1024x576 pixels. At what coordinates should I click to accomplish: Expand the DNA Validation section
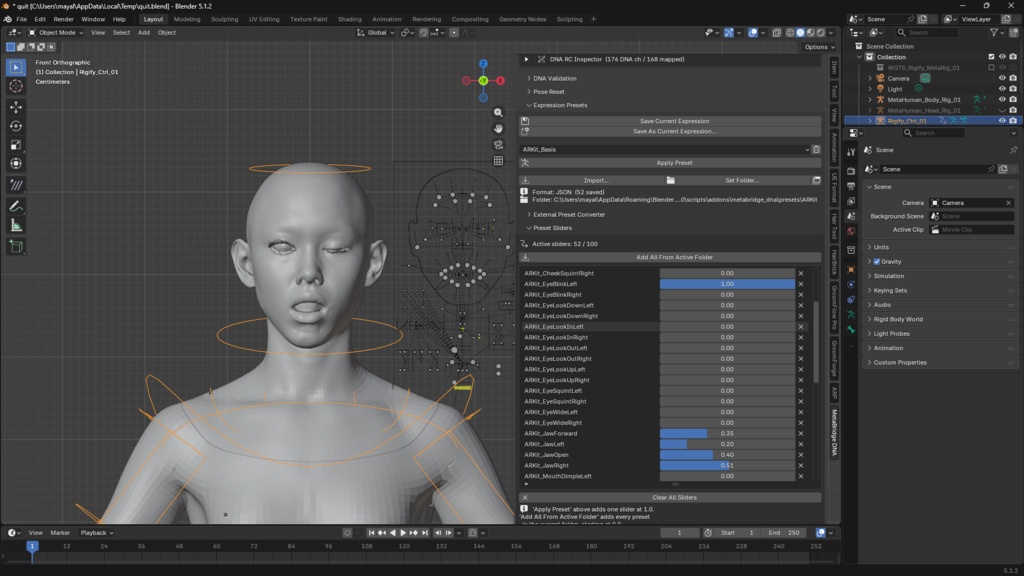click(x=554, y=78)
